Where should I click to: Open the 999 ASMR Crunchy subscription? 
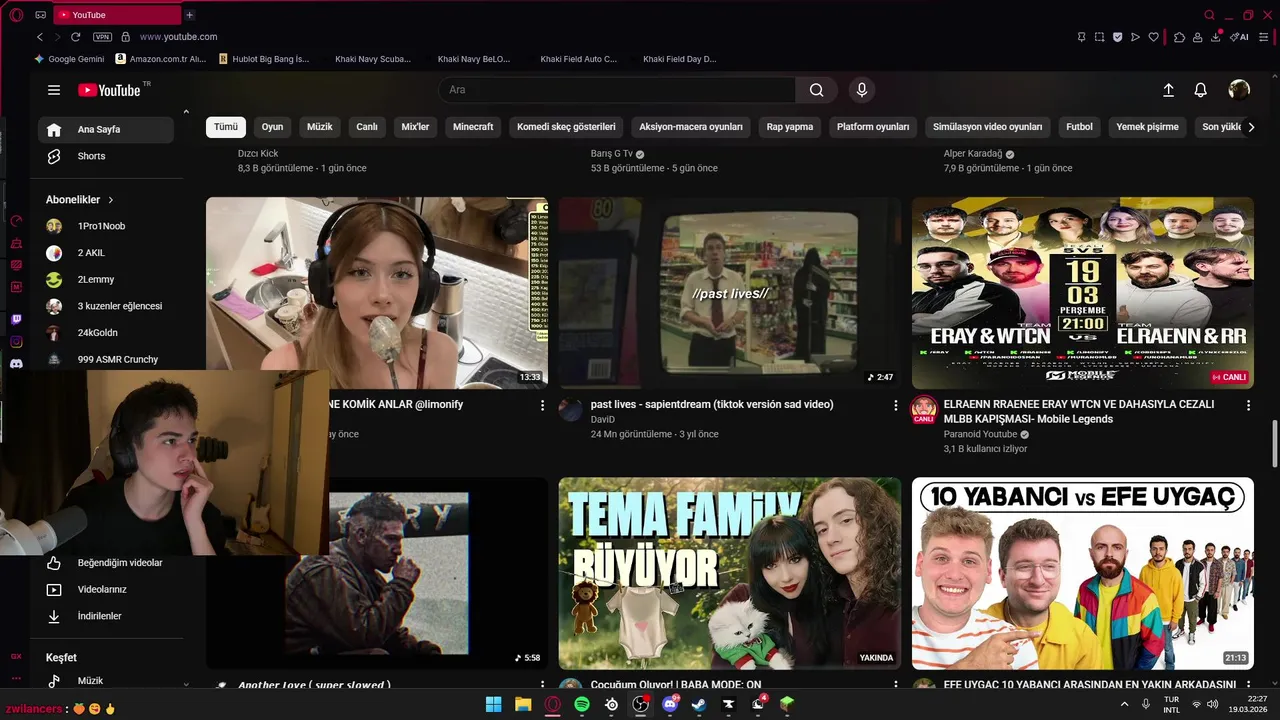[106, 359]
